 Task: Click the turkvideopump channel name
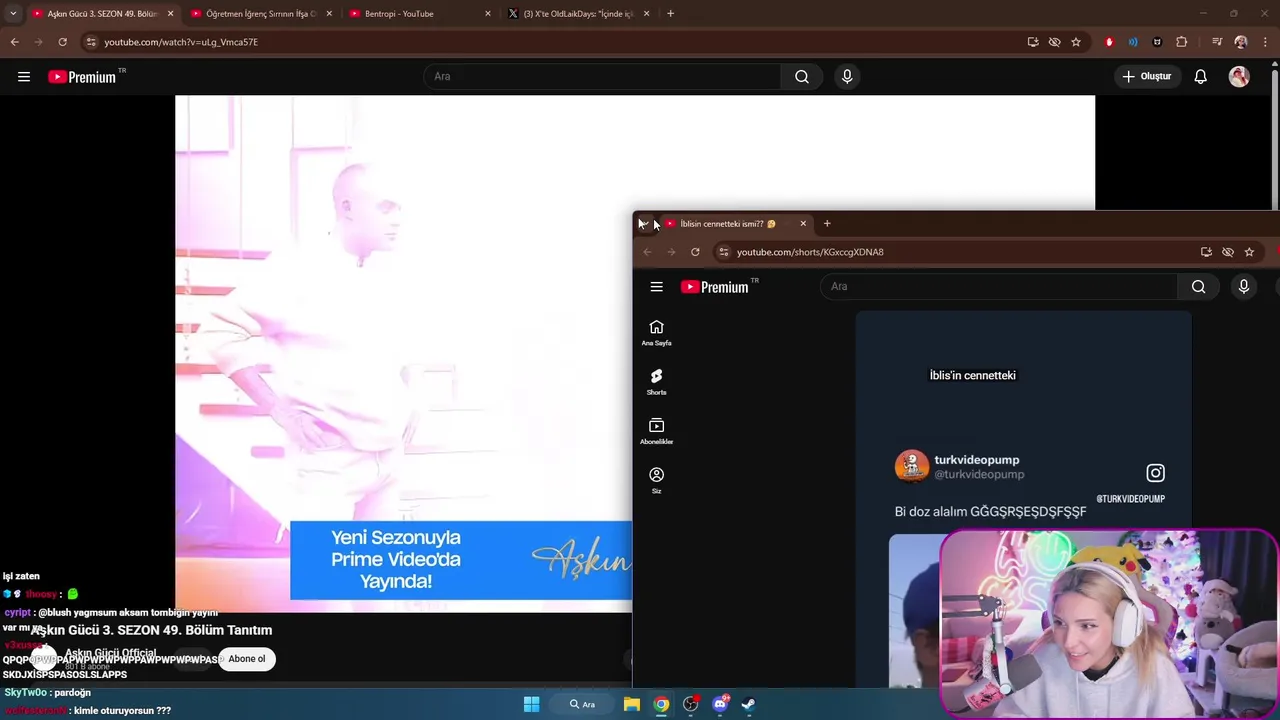977,460
